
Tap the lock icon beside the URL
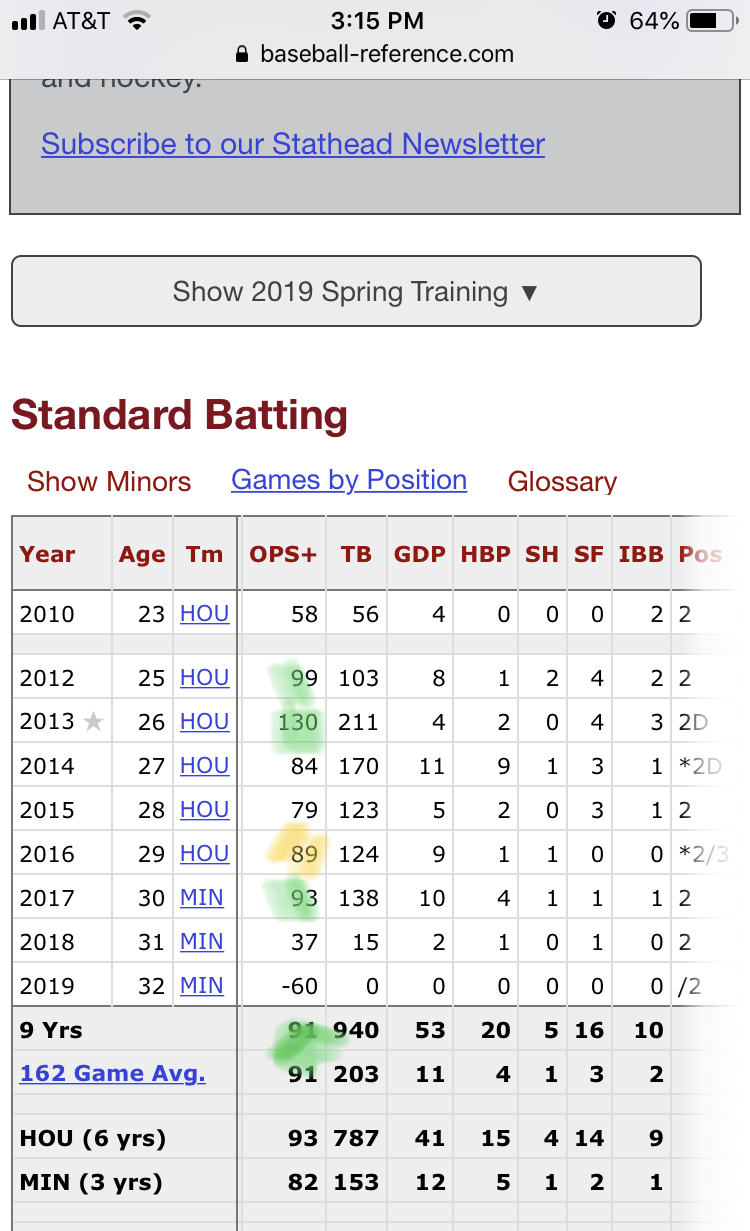pyautogui.click(x=241, y=54)
